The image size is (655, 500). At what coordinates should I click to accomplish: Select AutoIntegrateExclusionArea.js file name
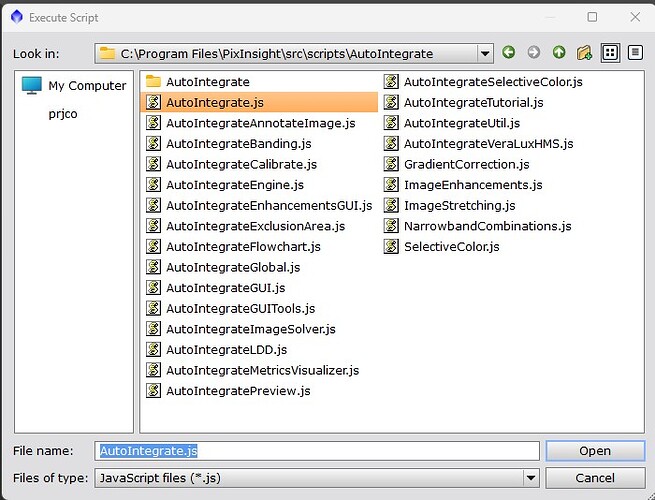click(256, 226)
